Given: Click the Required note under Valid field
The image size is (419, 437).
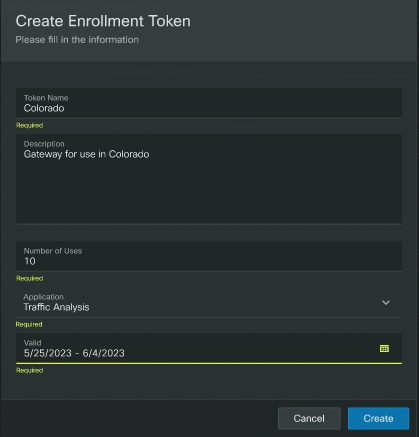Looking at the screenshot, I should [x=30, y=370].
